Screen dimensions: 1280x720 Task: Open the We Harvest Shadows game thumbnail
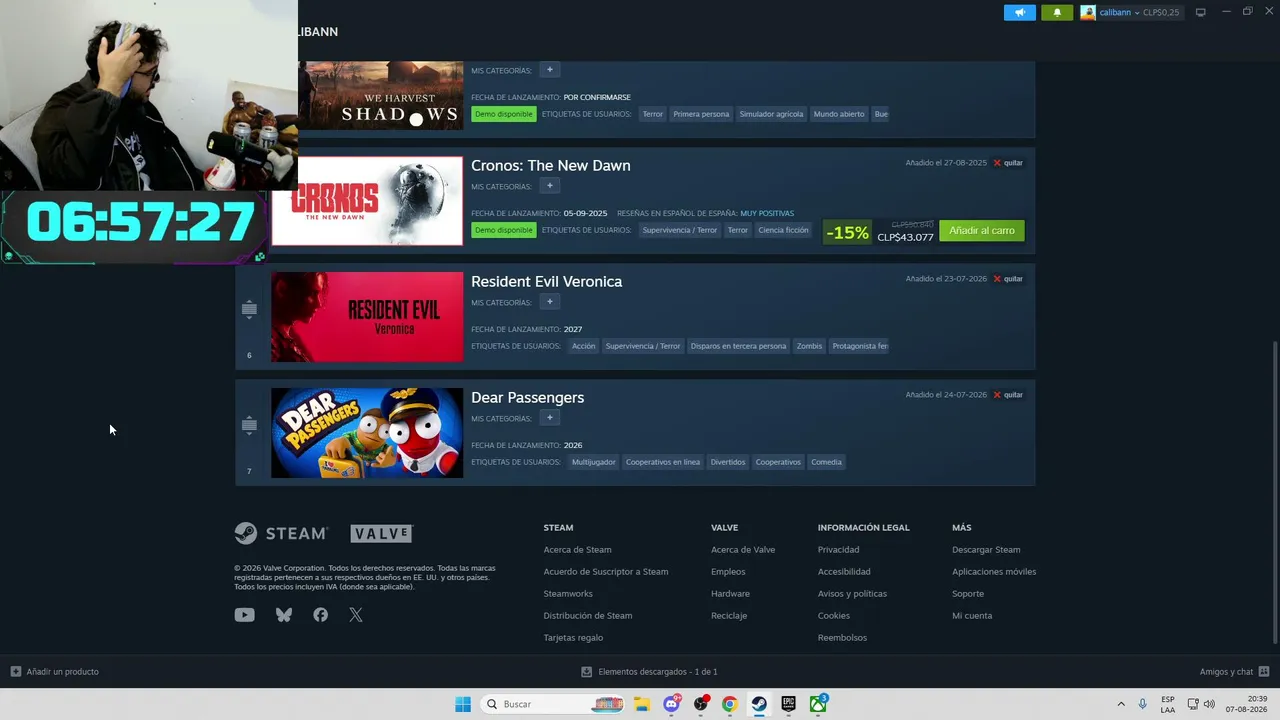[381, 95]
